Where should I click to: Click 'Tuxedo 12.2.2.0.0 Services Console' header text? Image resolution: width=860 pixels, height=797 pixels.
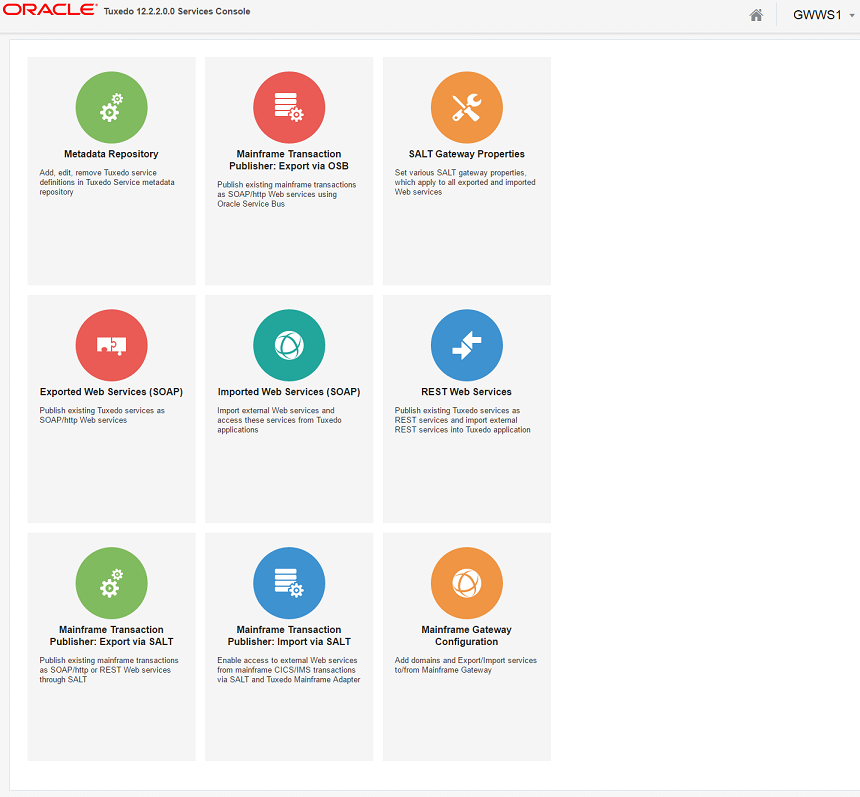point(177,12)
